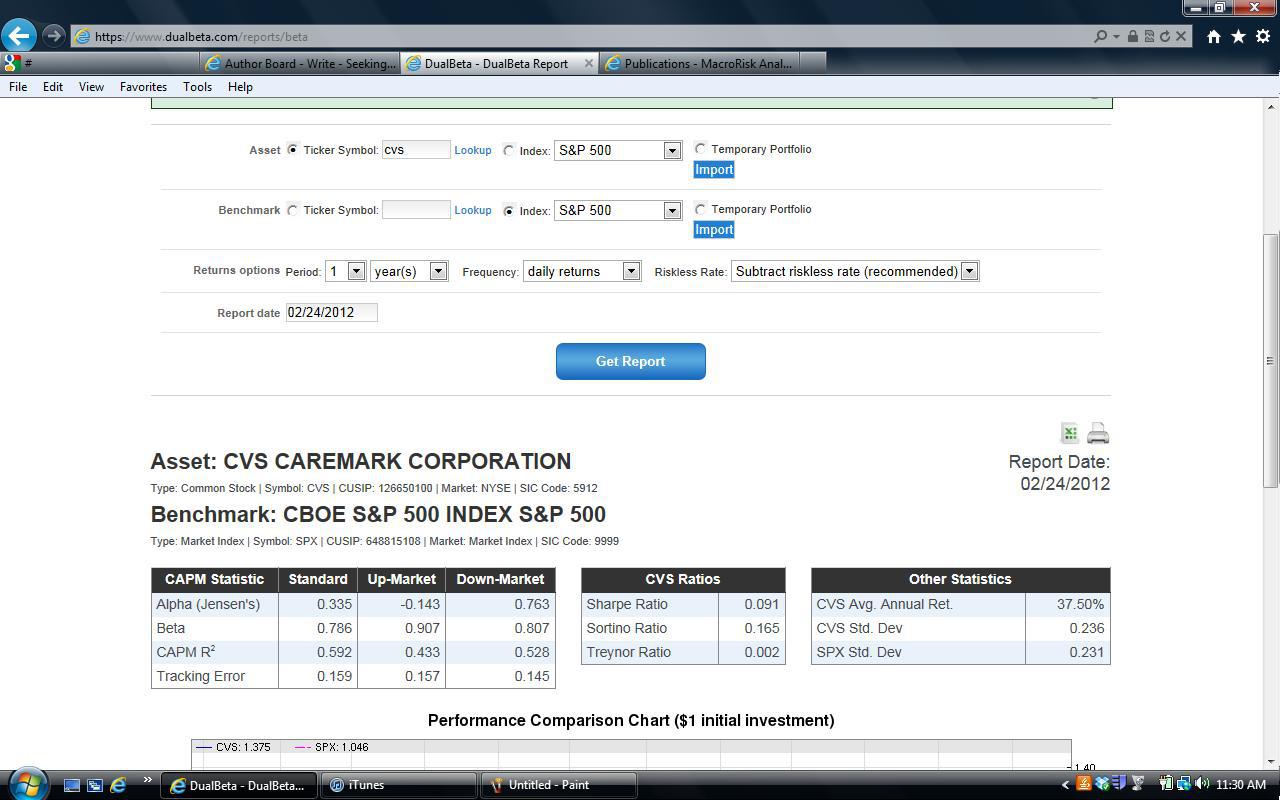Click Switch Between Windows quick launch icon

pos(95,785)
